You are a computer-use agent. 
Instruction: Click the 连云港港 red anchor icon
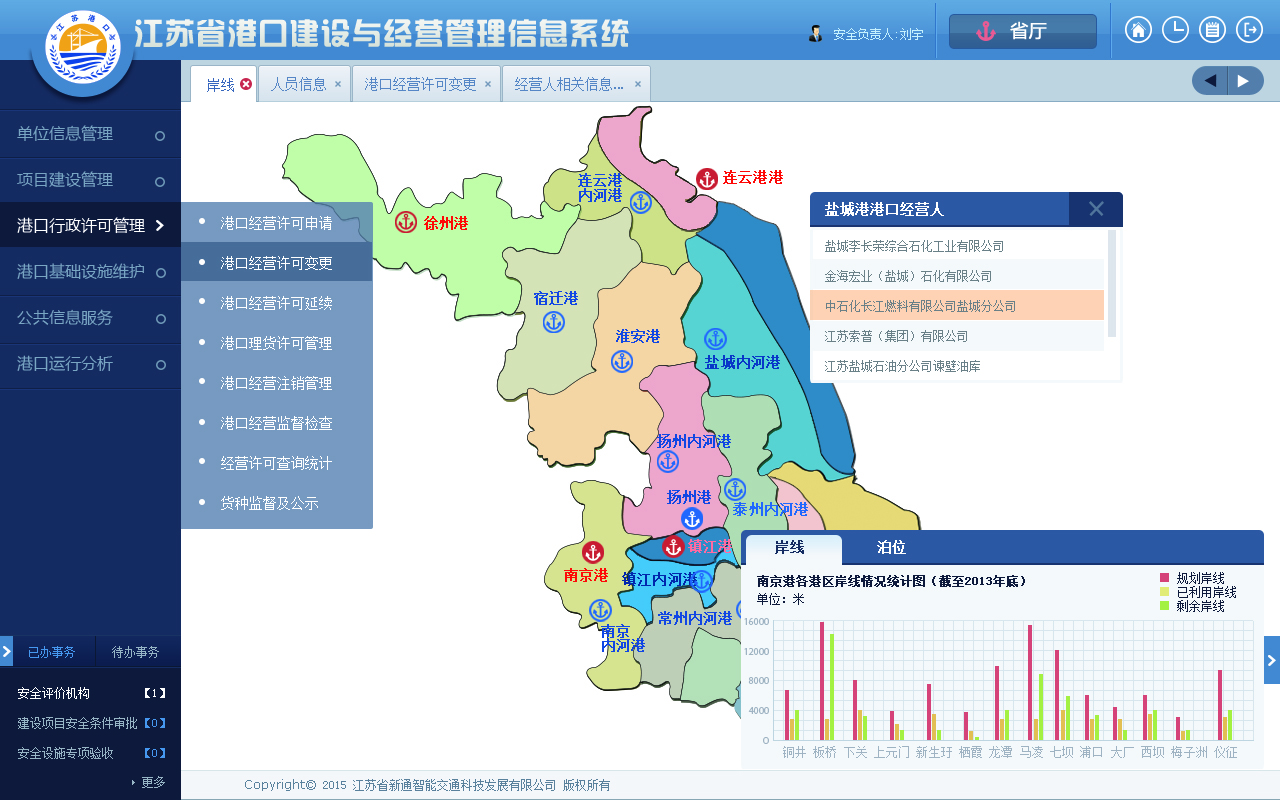(x=707, y=179)
